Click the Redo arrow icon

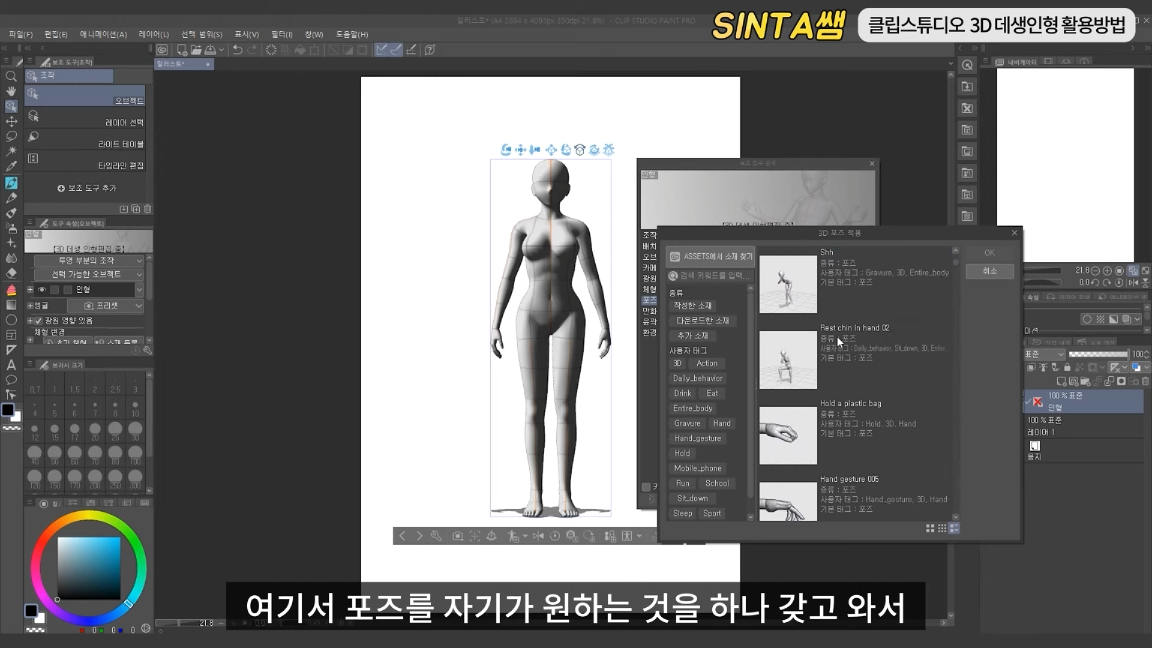coord(252,50)
